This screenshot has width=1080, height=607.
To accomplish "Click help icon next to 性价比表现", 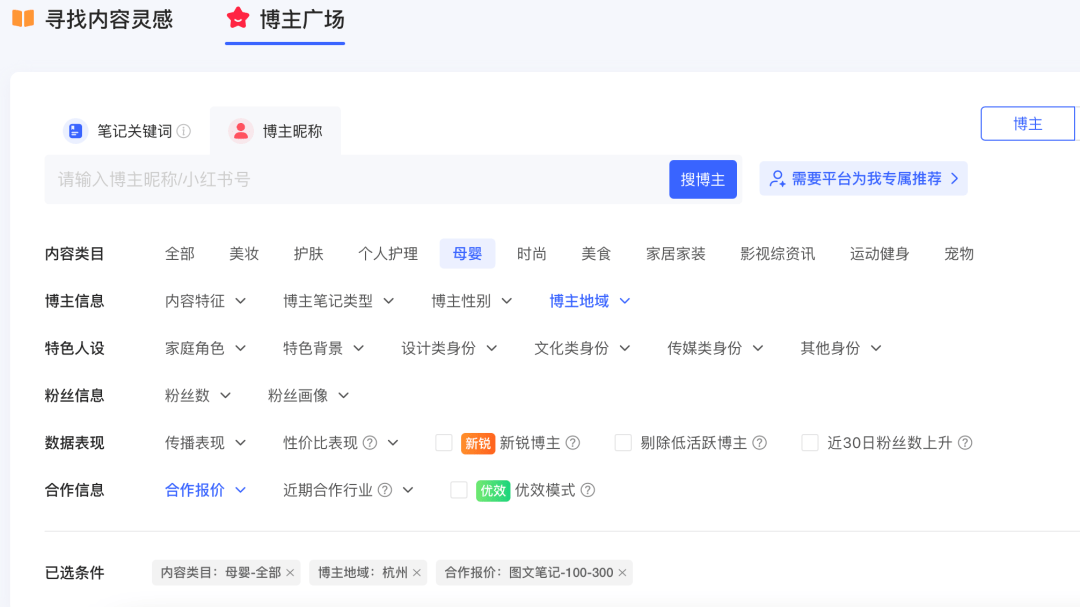I will [370, 443].
